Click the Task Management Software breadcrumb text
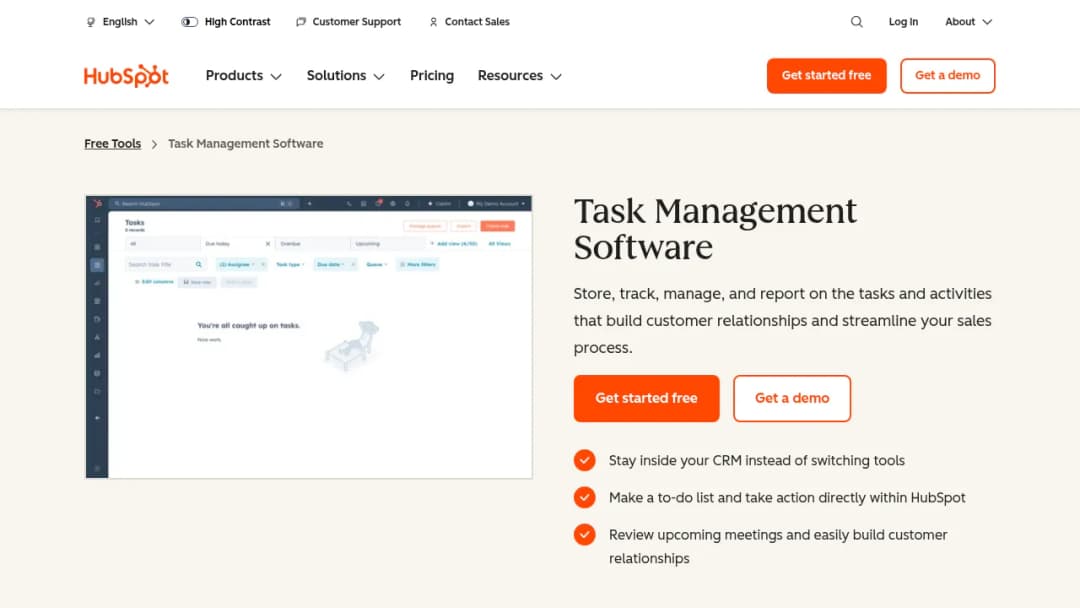This screenshot has height=608, width=1080. [246, 143]
